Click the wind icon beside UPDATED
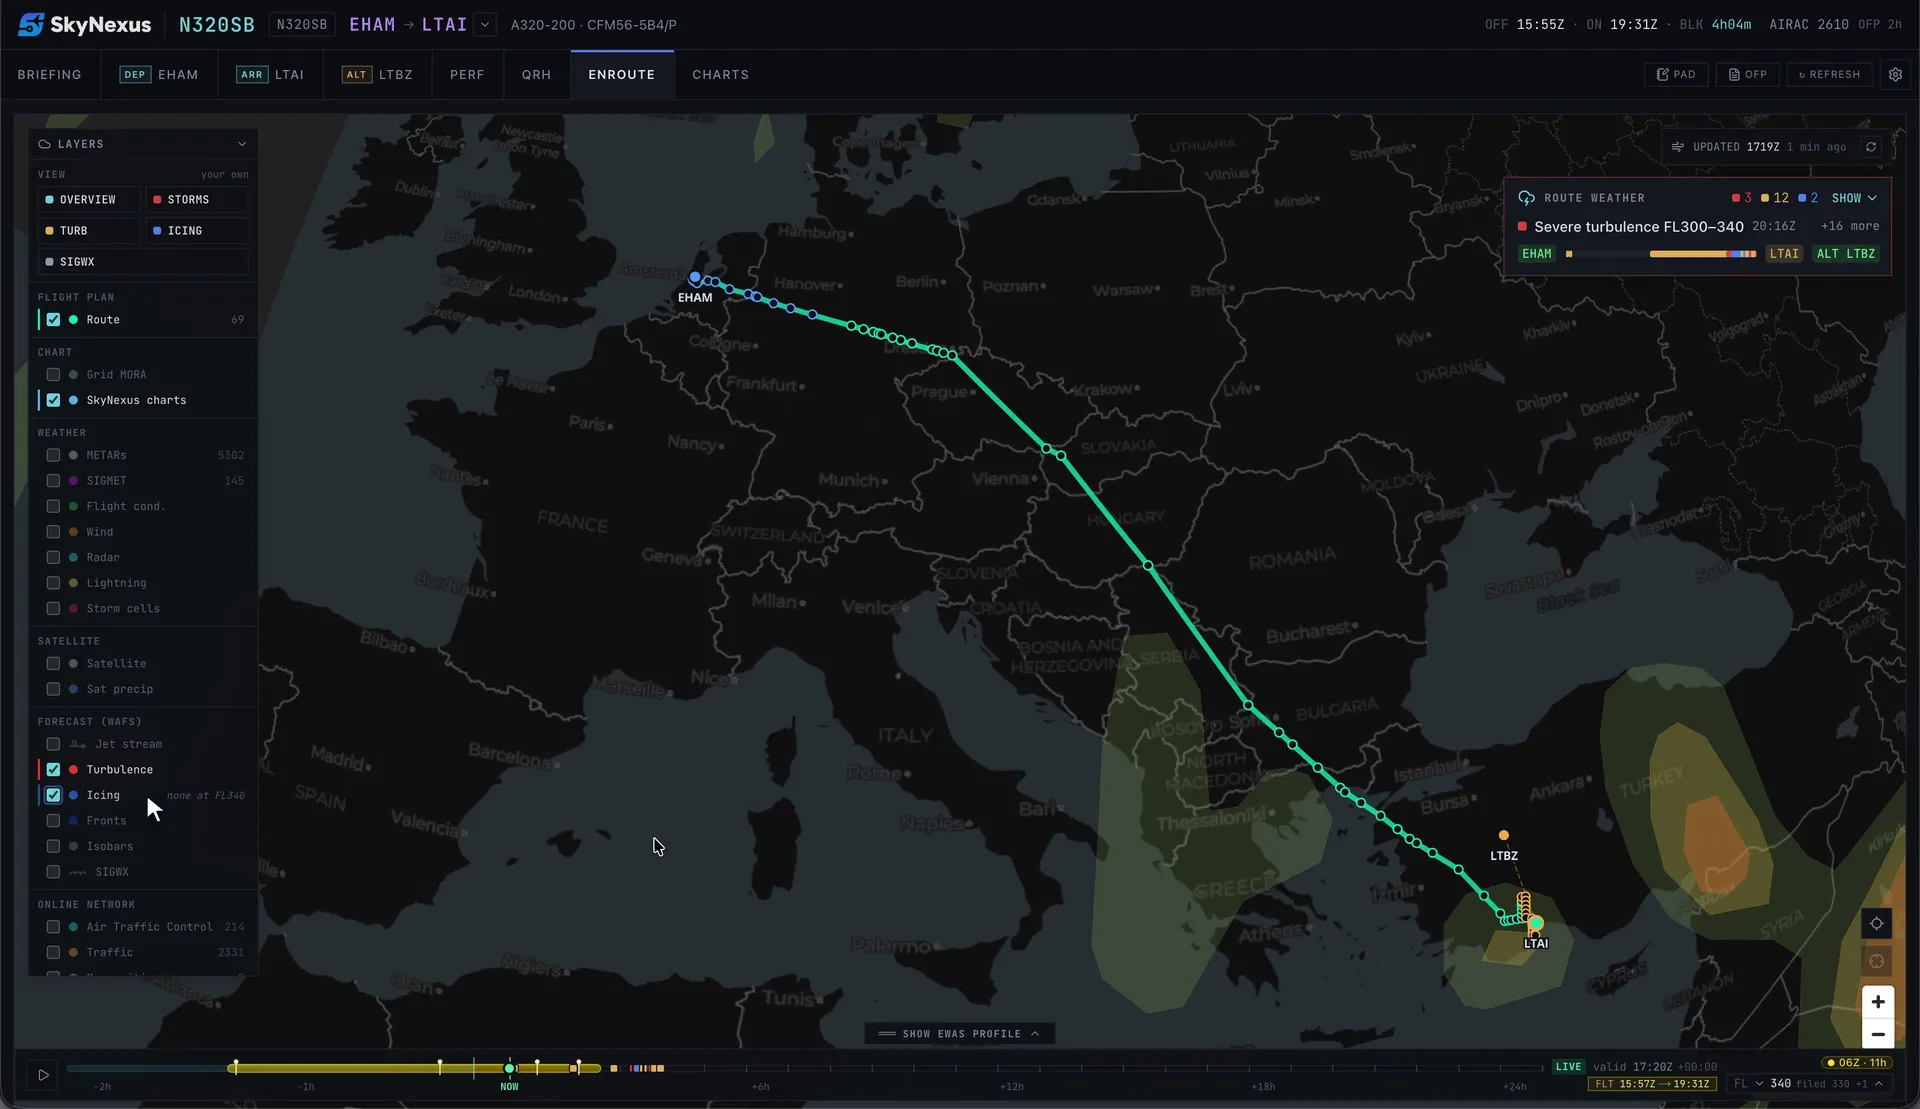The width and height of the screenshot is (1920, 1109). click(1678, 146)
